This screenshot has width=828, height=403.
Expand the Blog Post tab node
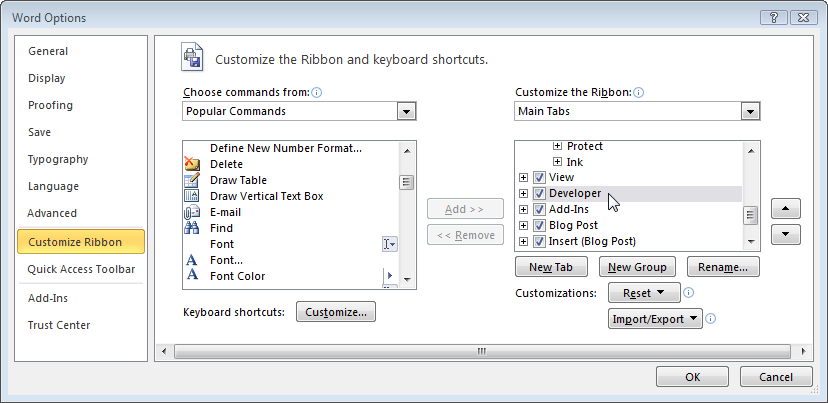point(523,225)
